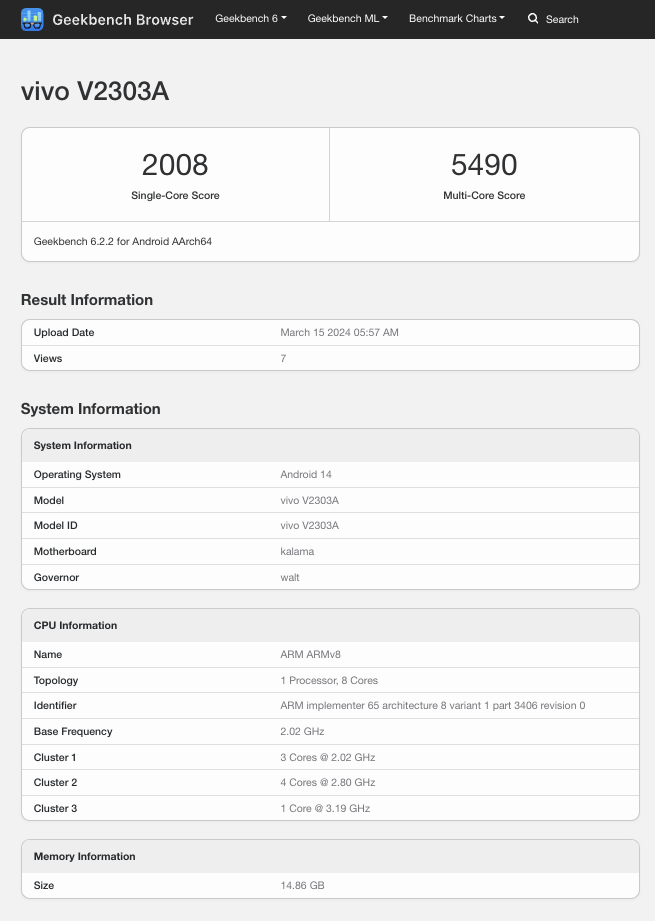Click the upload date March 15 2024 value
The width and height of the screenshot is (655, 921).
pyautogui.click(x=339, y=332)
